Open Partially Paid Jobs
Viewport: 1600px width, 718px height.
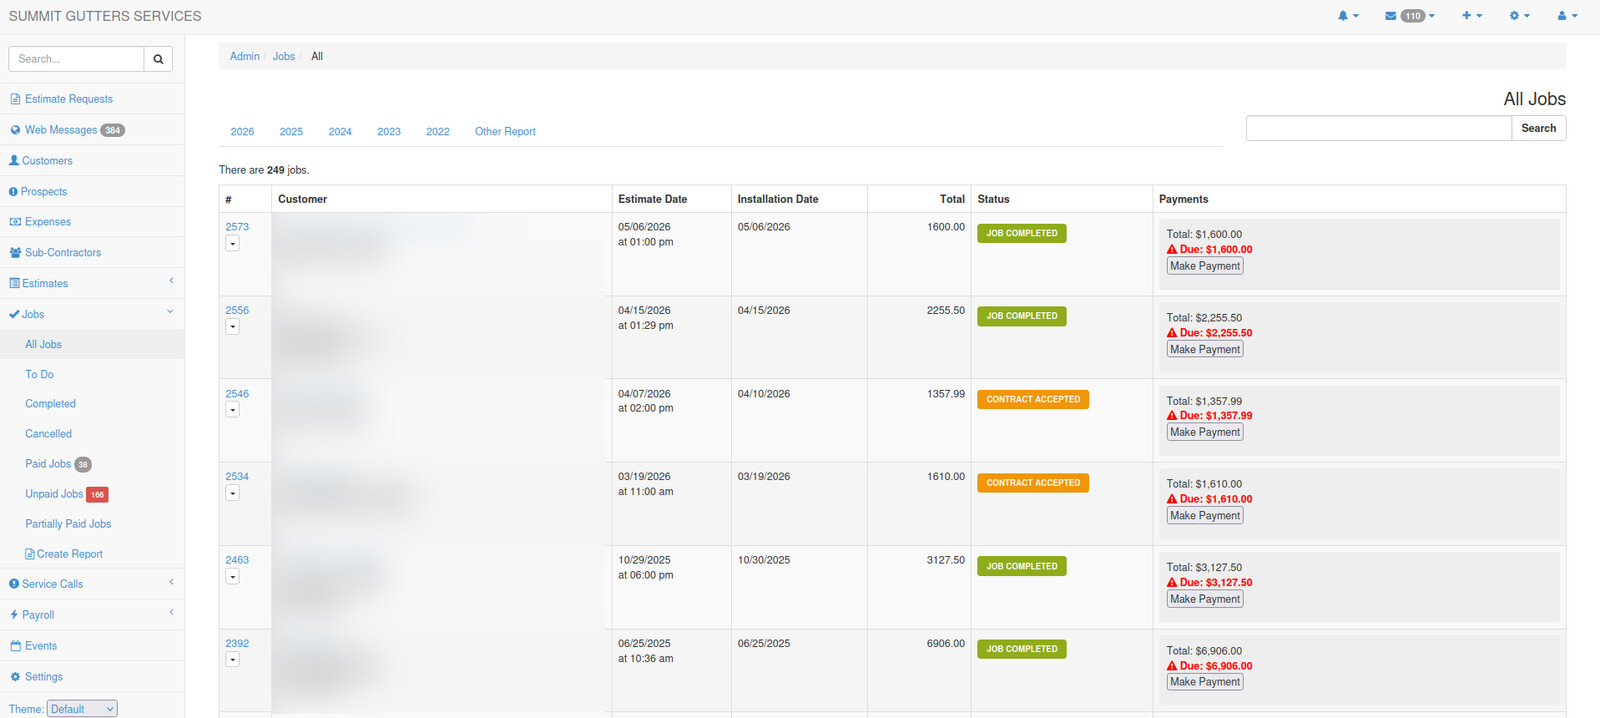pos(68,524)
